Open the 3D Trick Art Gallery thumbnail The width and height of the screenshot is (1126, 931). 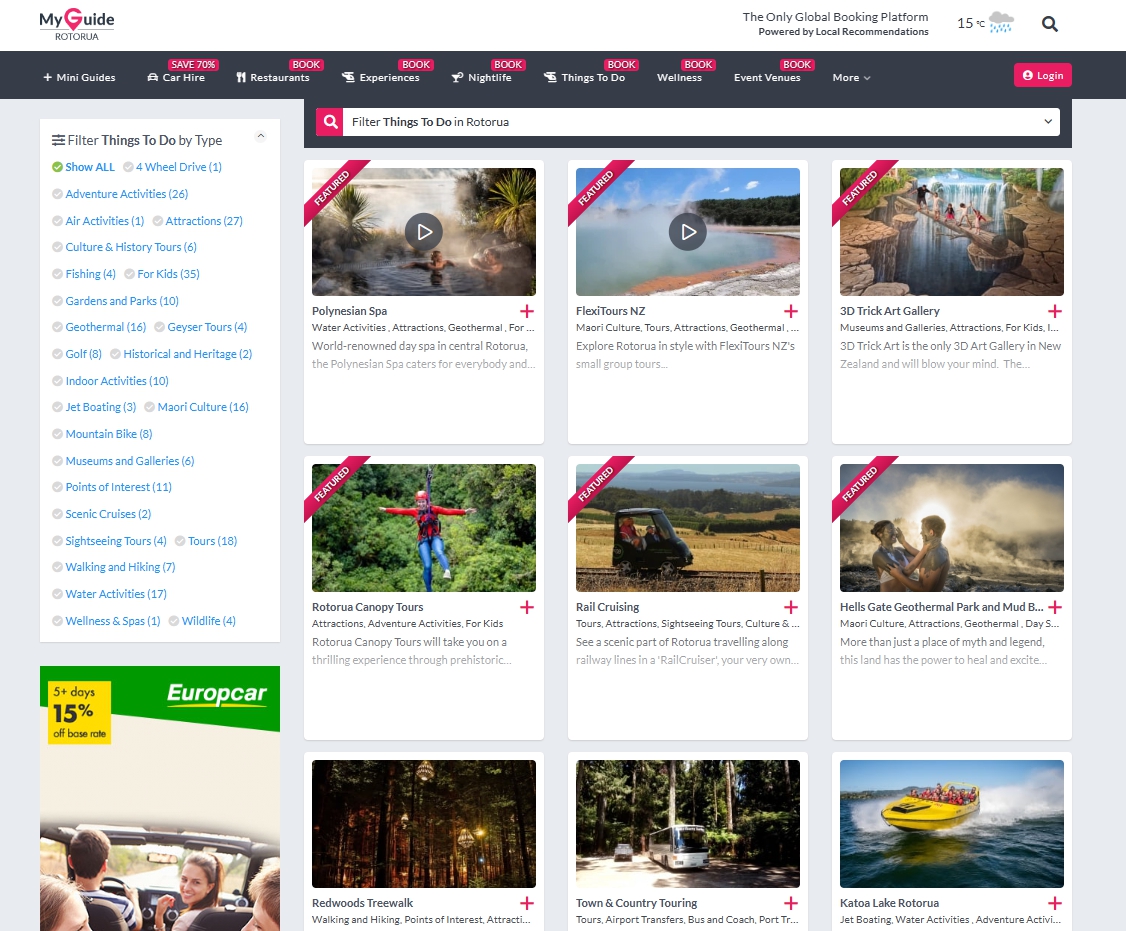[951, 232]
